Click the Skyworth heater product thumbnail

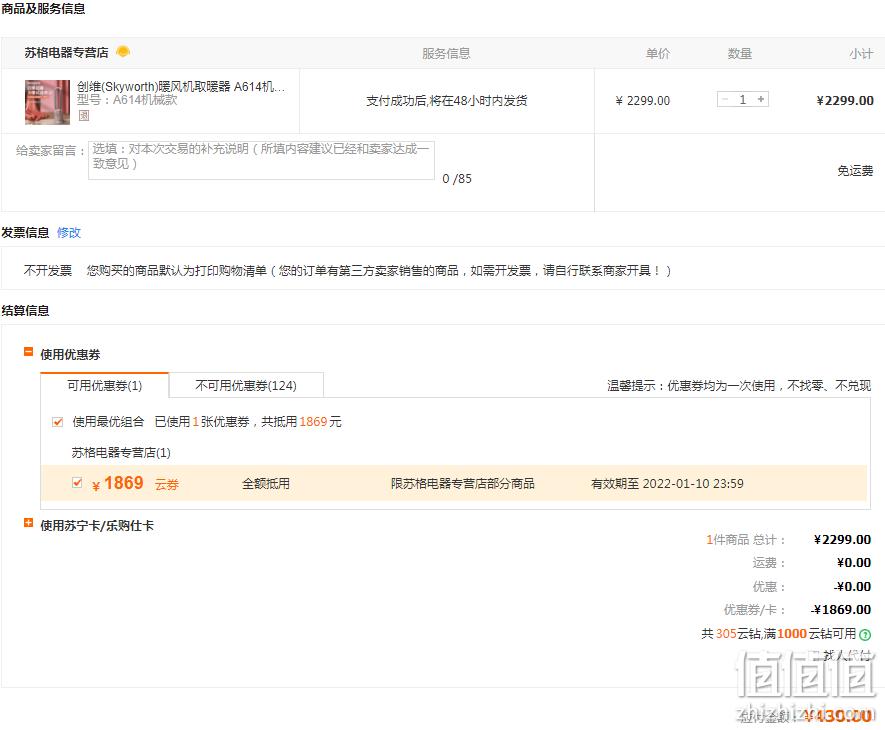(47, 102)
